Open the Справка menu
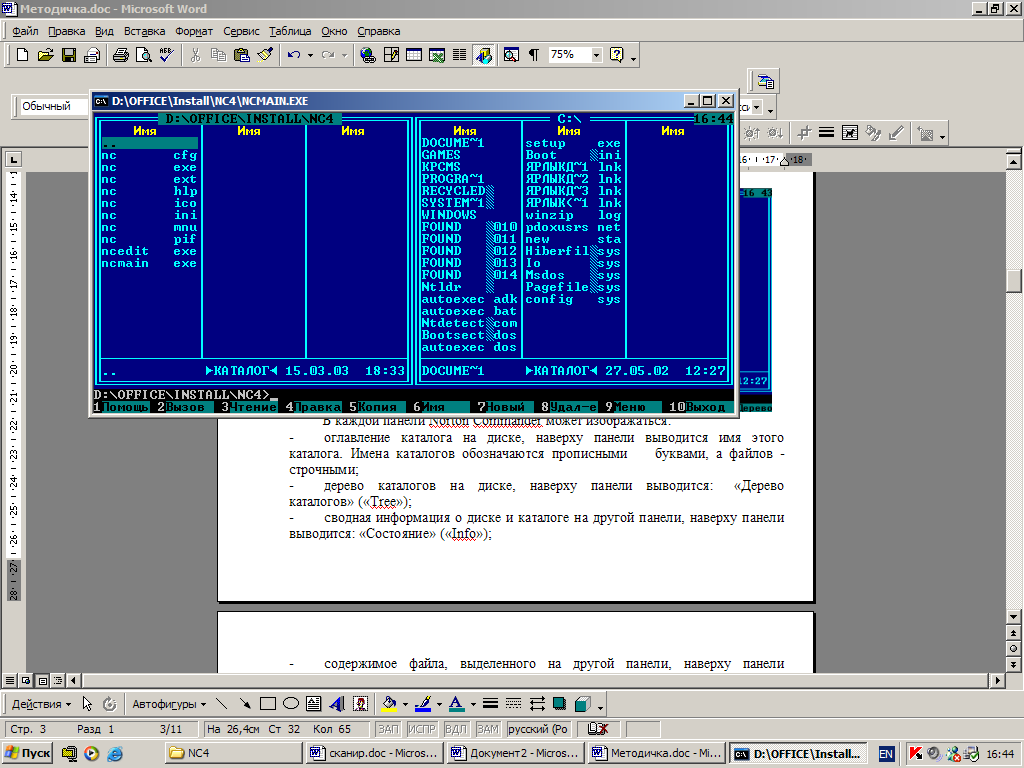This screenshot has height=768, width=1024. click(x=379, y=31)
